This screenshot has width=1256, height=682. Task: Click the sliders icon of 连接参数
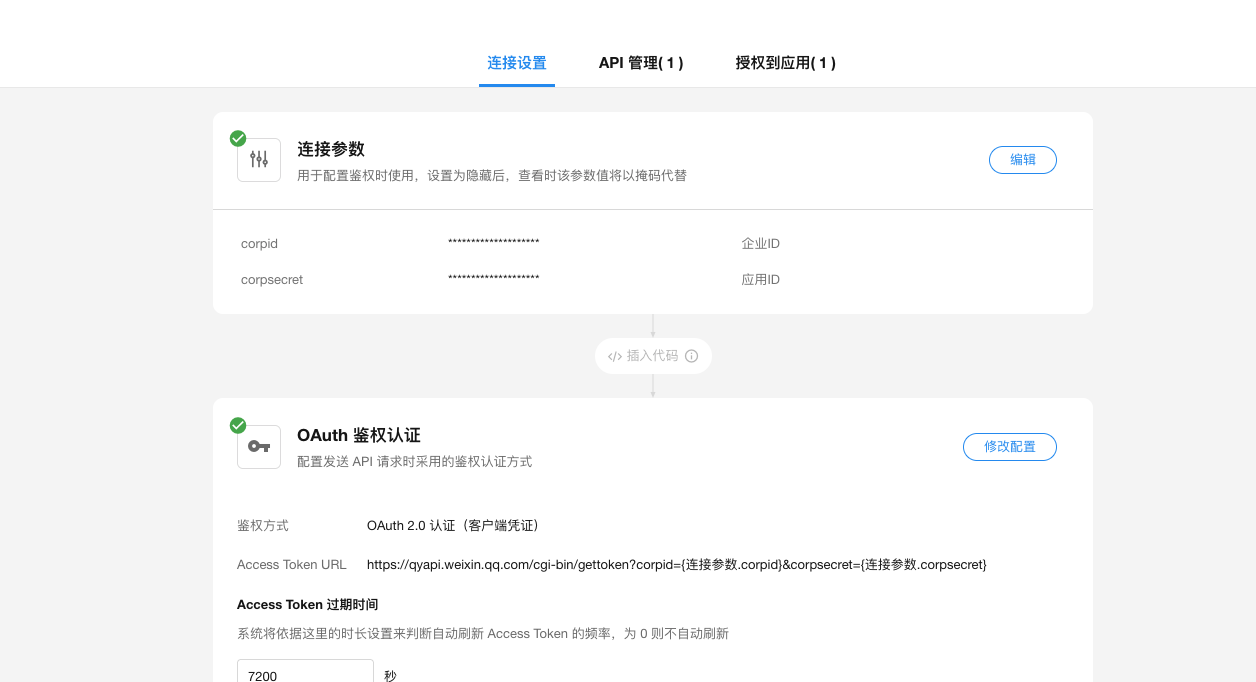click(259, 160)
